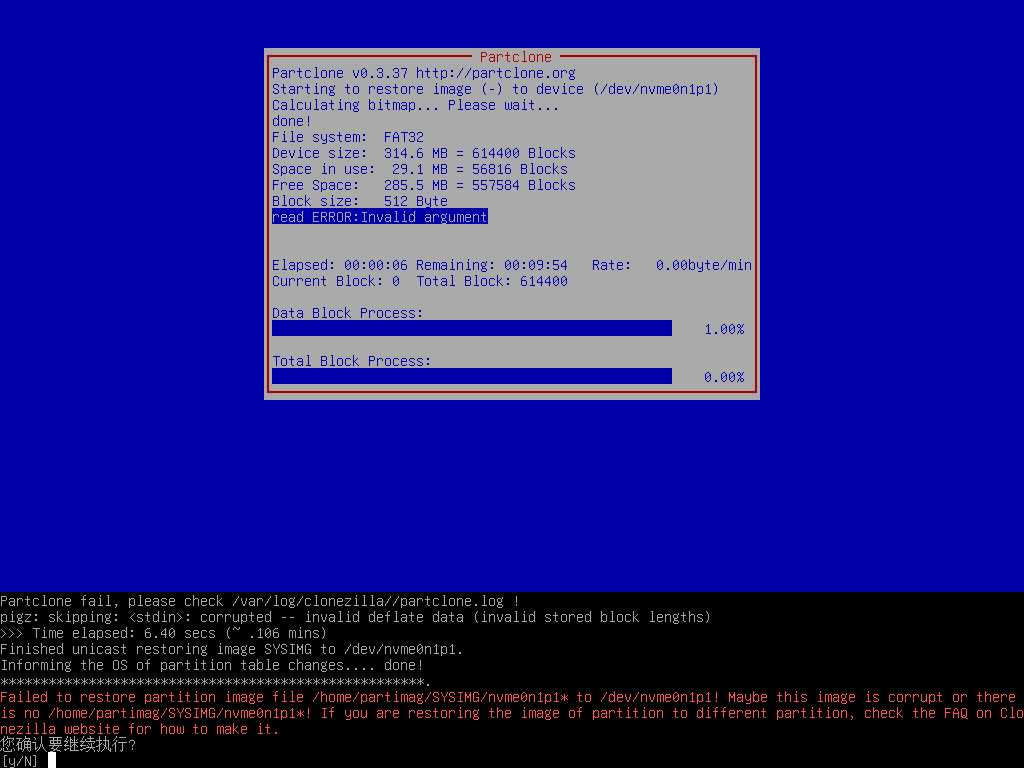
Task: Click 'Finished unicast restoring image SYSIMG' line
Action: coord(232,649)
